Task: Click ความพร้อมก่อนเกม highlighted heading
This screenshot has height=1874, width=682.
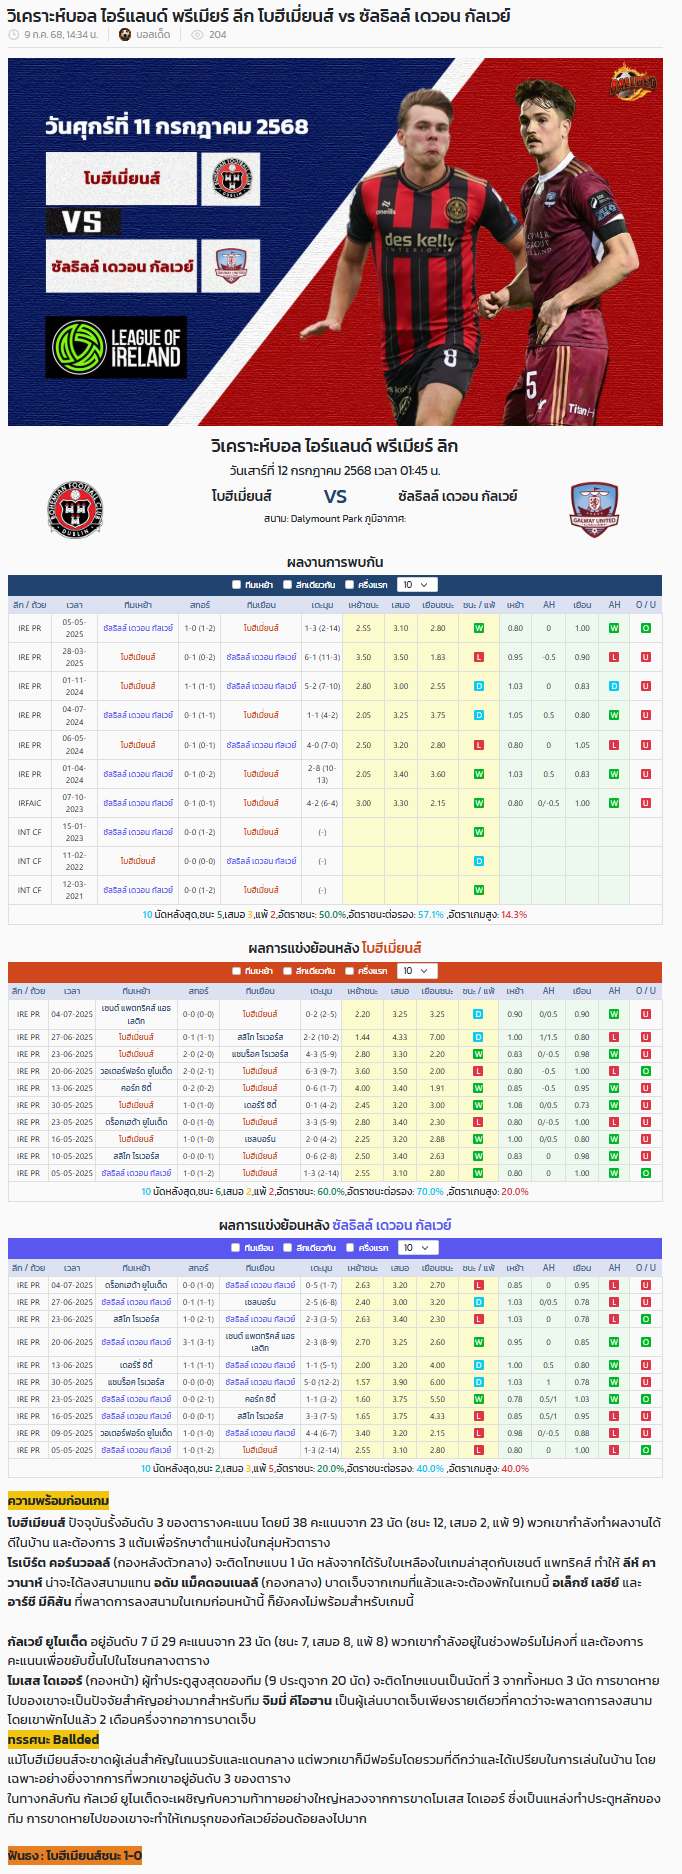Action: [58, 1501]
